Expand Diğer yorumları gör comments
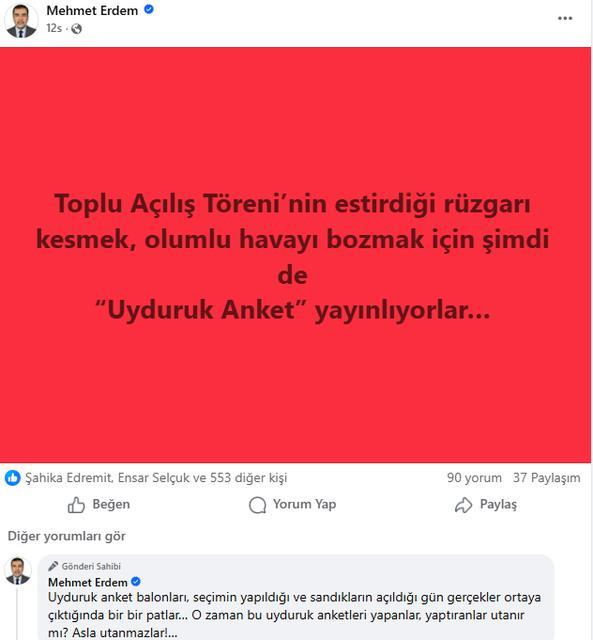593x640 pixels. coord(67,536)
